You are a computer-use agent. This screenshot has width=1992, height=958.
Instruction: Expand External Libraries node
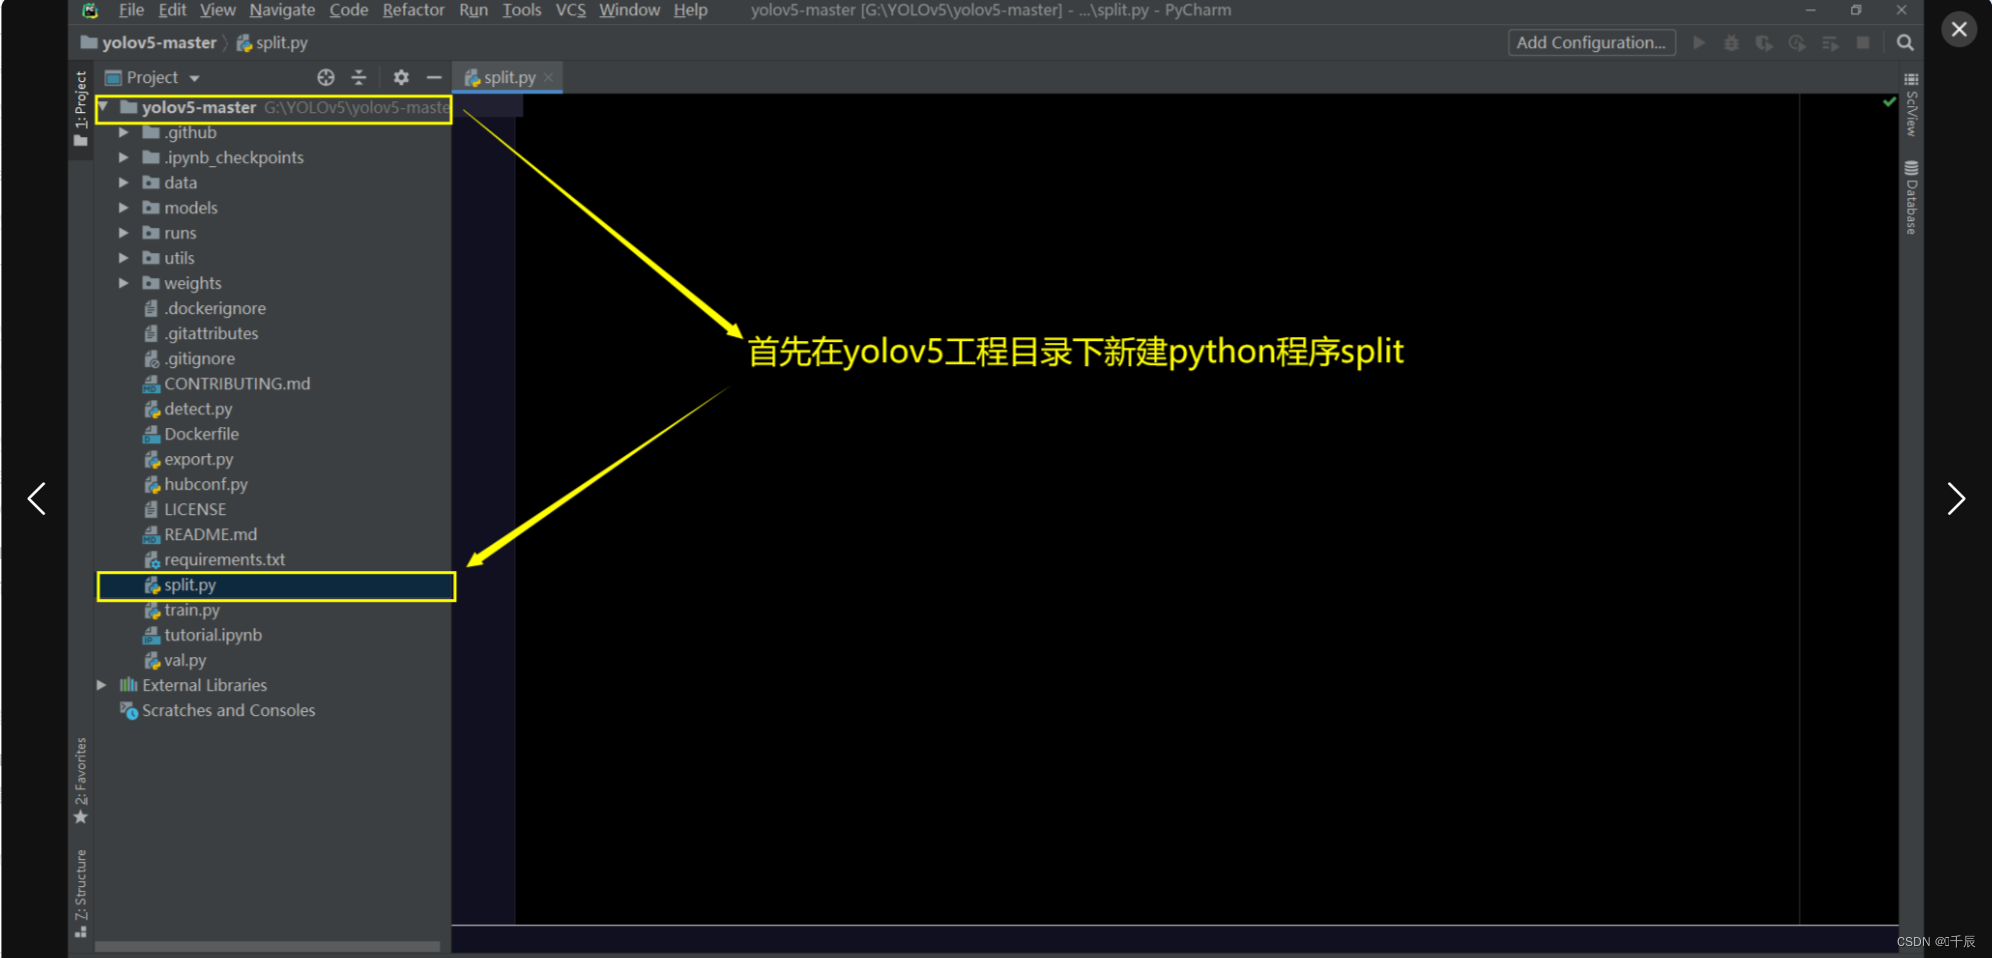[x=101, y=685]
